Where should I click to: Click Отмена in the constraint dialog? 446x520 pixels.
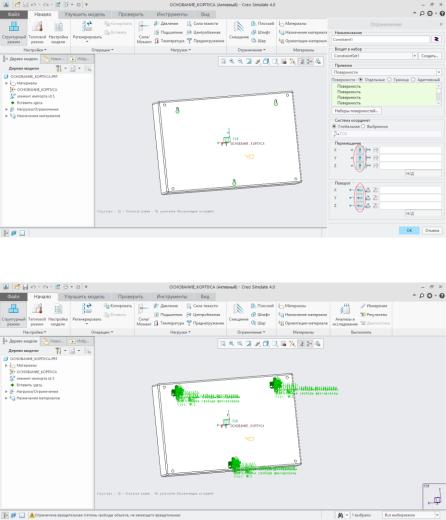click(x=432, y=230)
